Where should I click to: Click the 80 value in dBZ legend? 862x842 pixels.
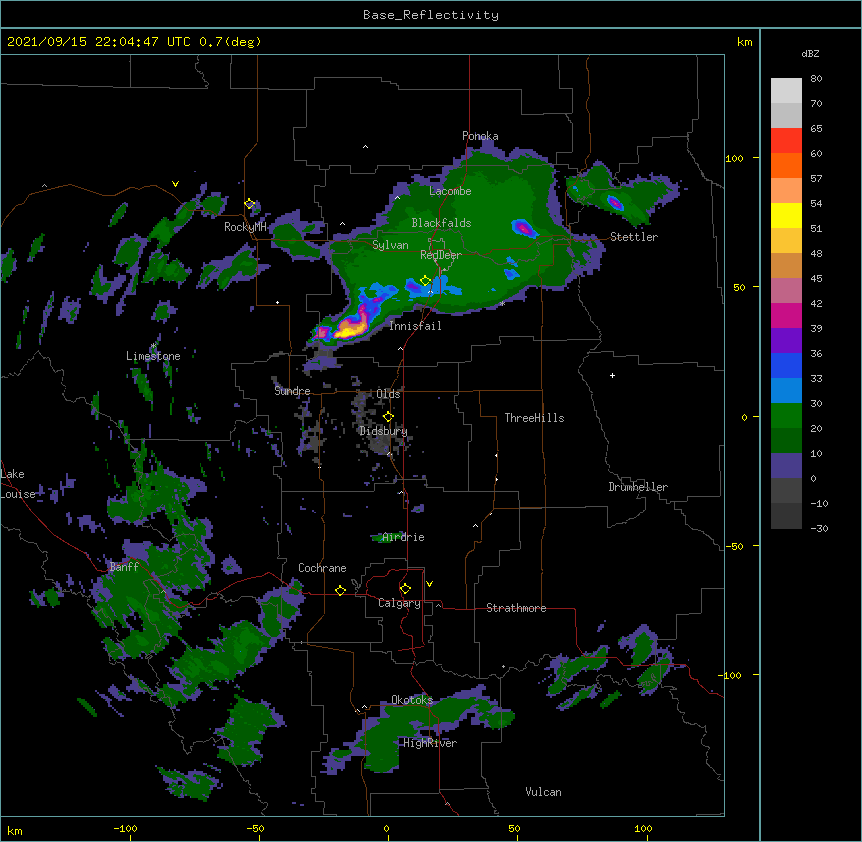pos(816,79)
